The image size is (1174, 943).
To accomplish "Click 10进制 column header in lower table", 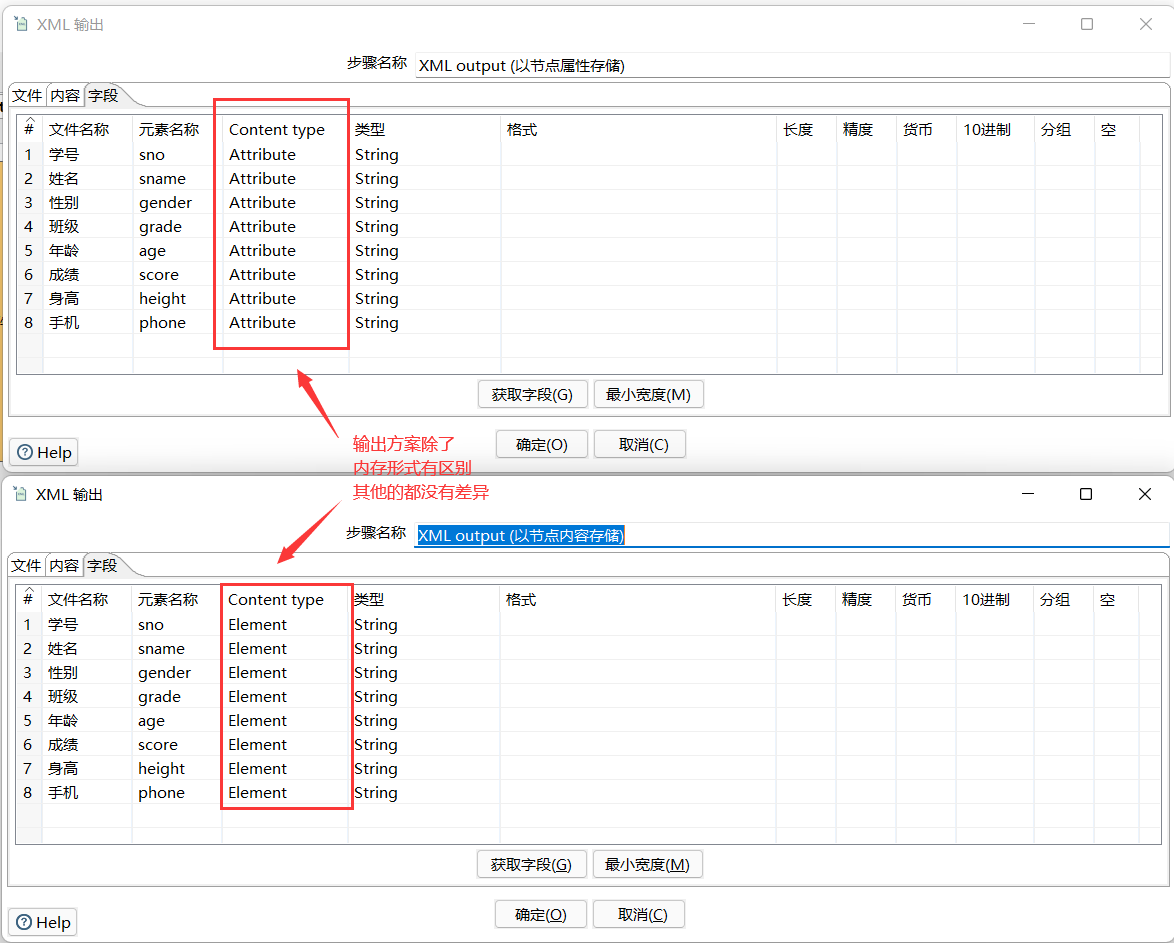I will click(x=994, y=599).
